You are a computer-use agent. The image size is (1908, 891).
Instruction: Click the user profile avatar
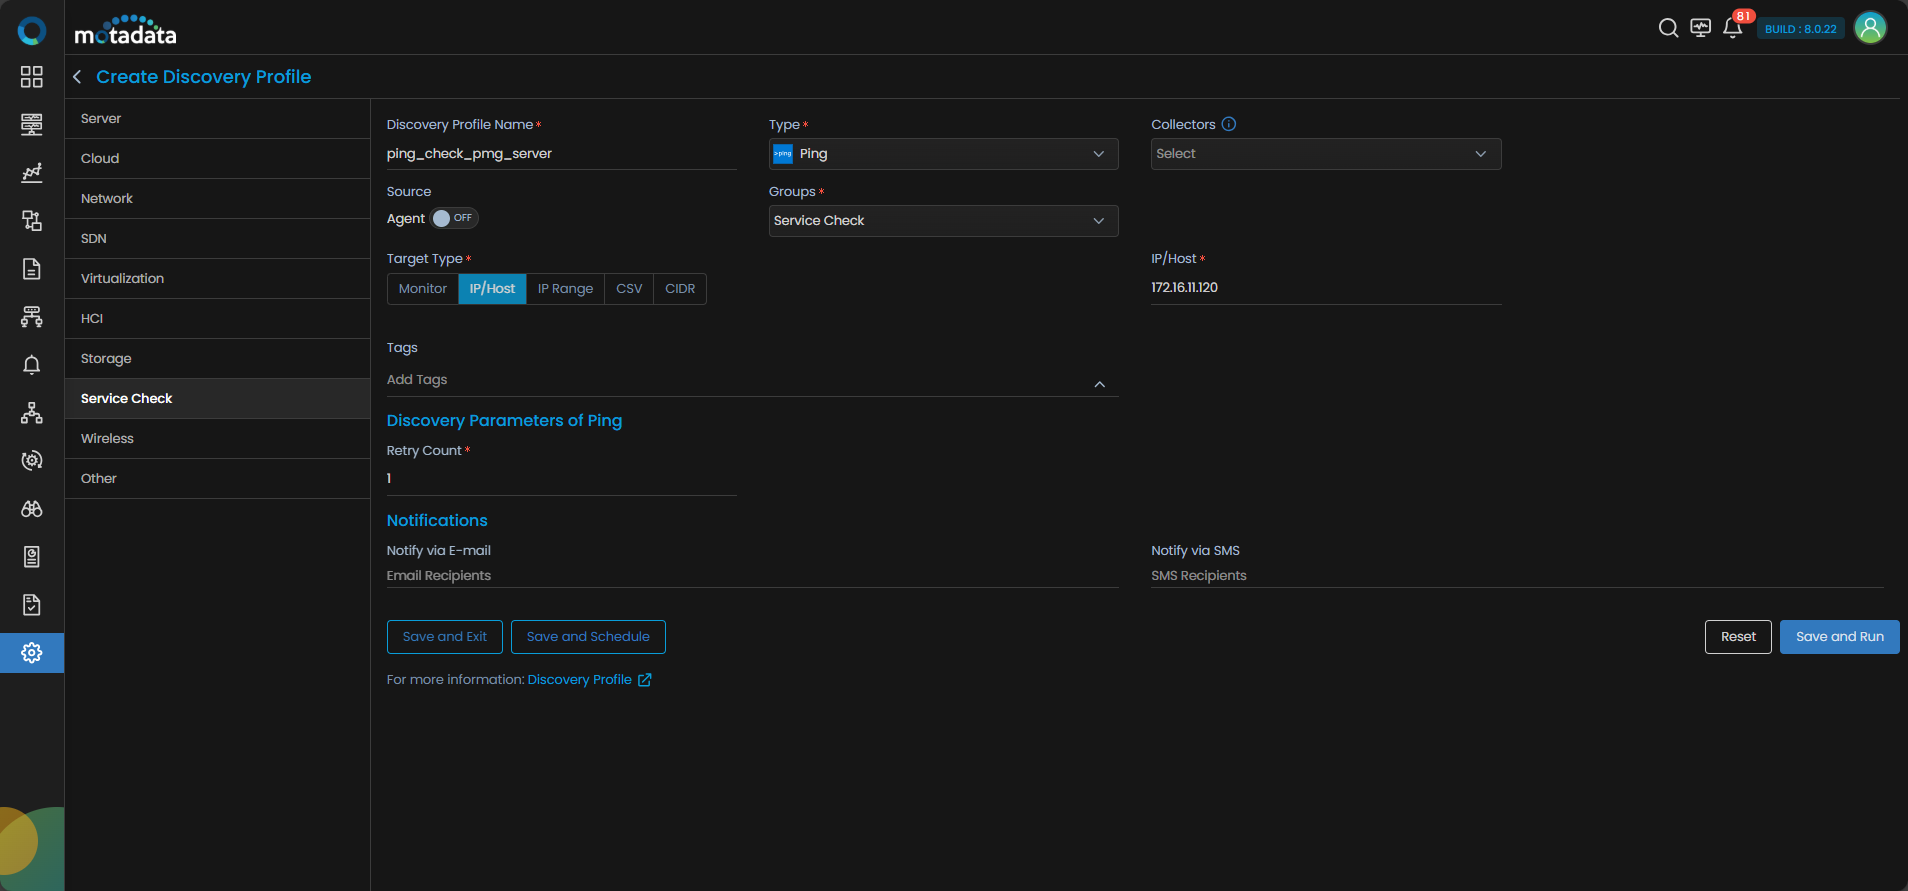(1870, 28)
